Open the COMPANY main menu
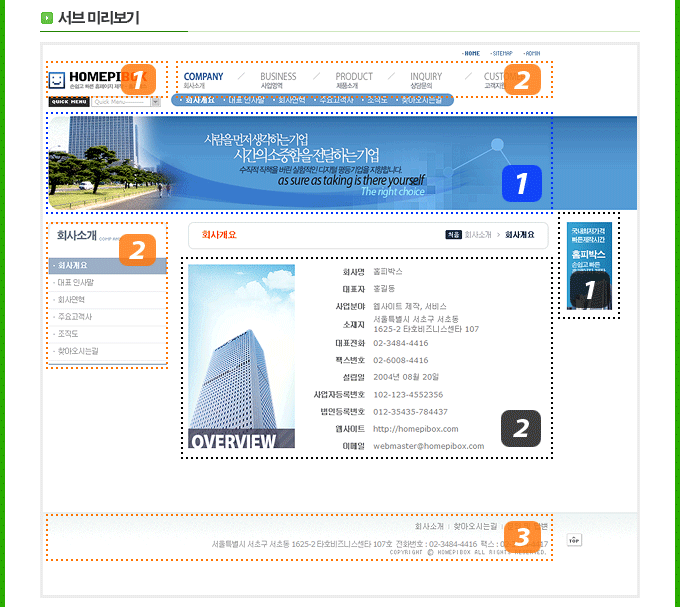The image size is (680, 607). coord(203,78)
